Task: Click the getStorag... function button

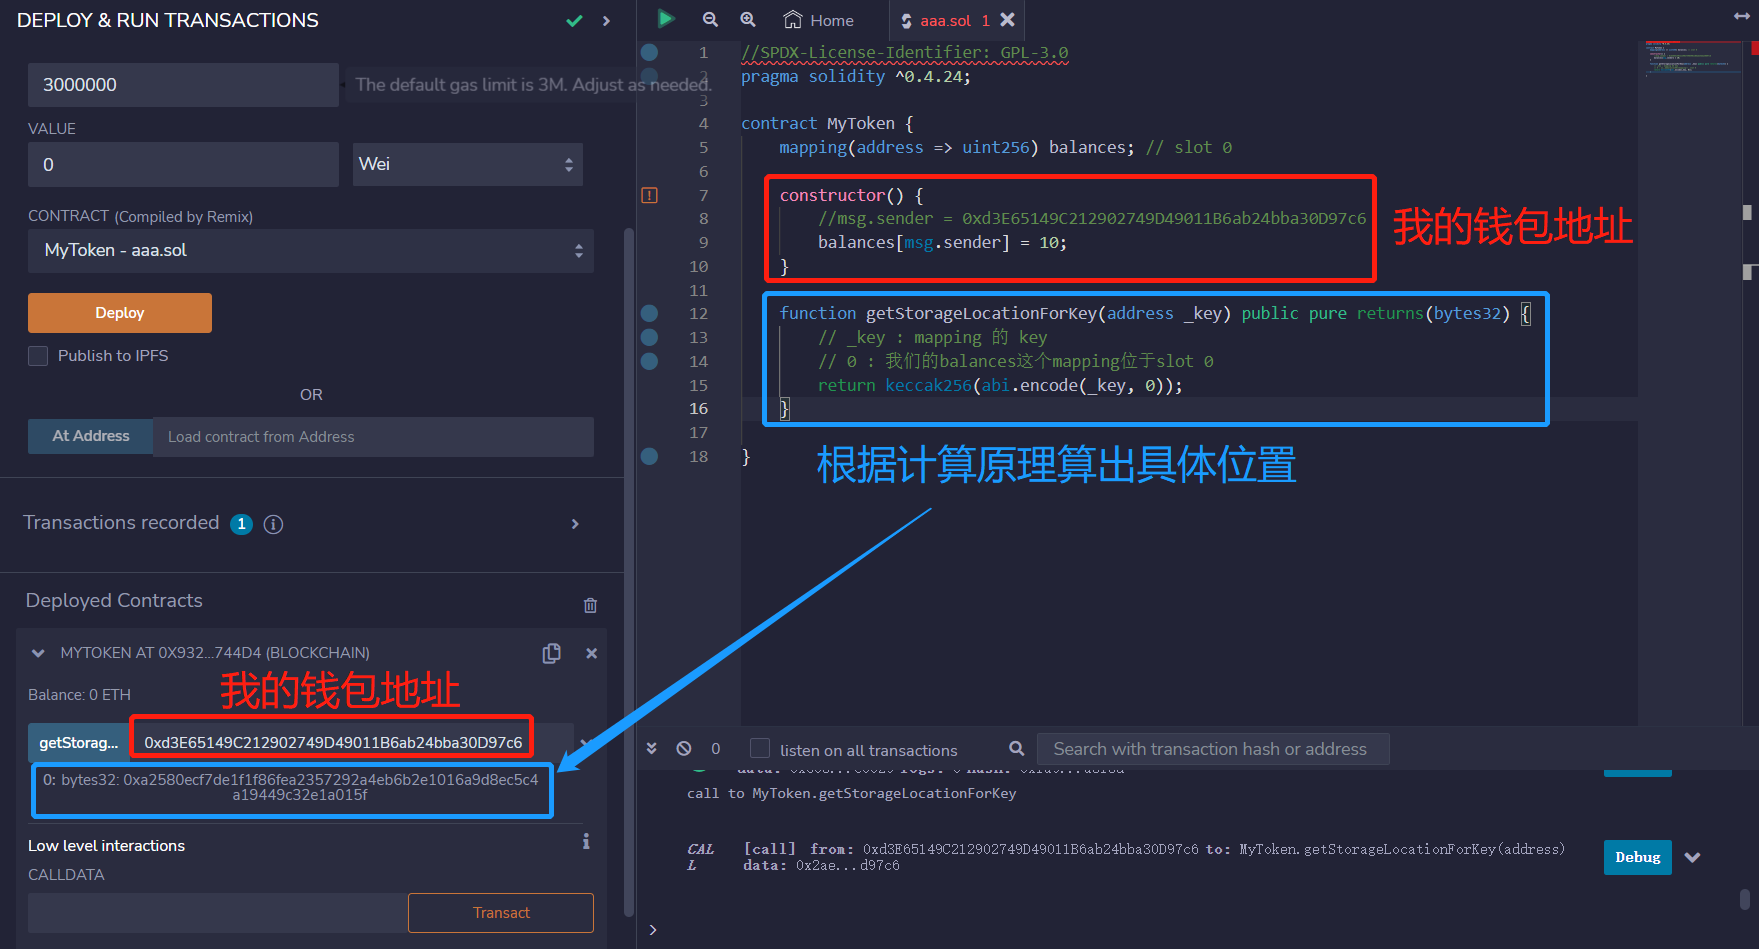Action: click(79, 742)
